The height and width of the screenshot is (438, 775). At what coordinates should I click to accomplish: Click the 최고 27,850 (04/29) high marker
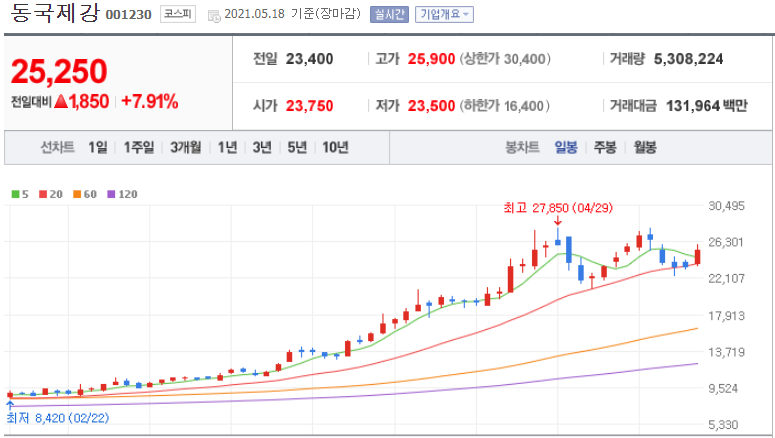[558, 208]
